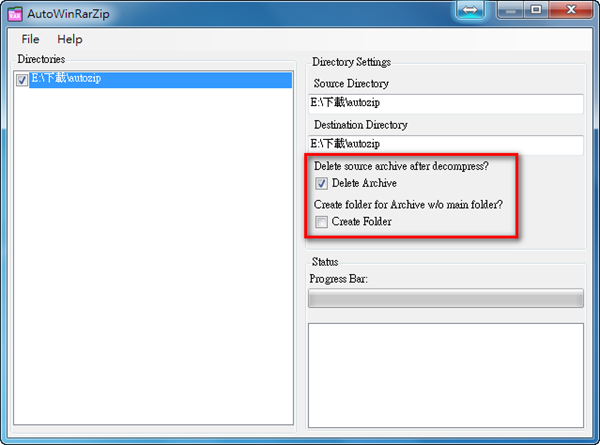Click the 'Source Directory' label

point(351,83)
